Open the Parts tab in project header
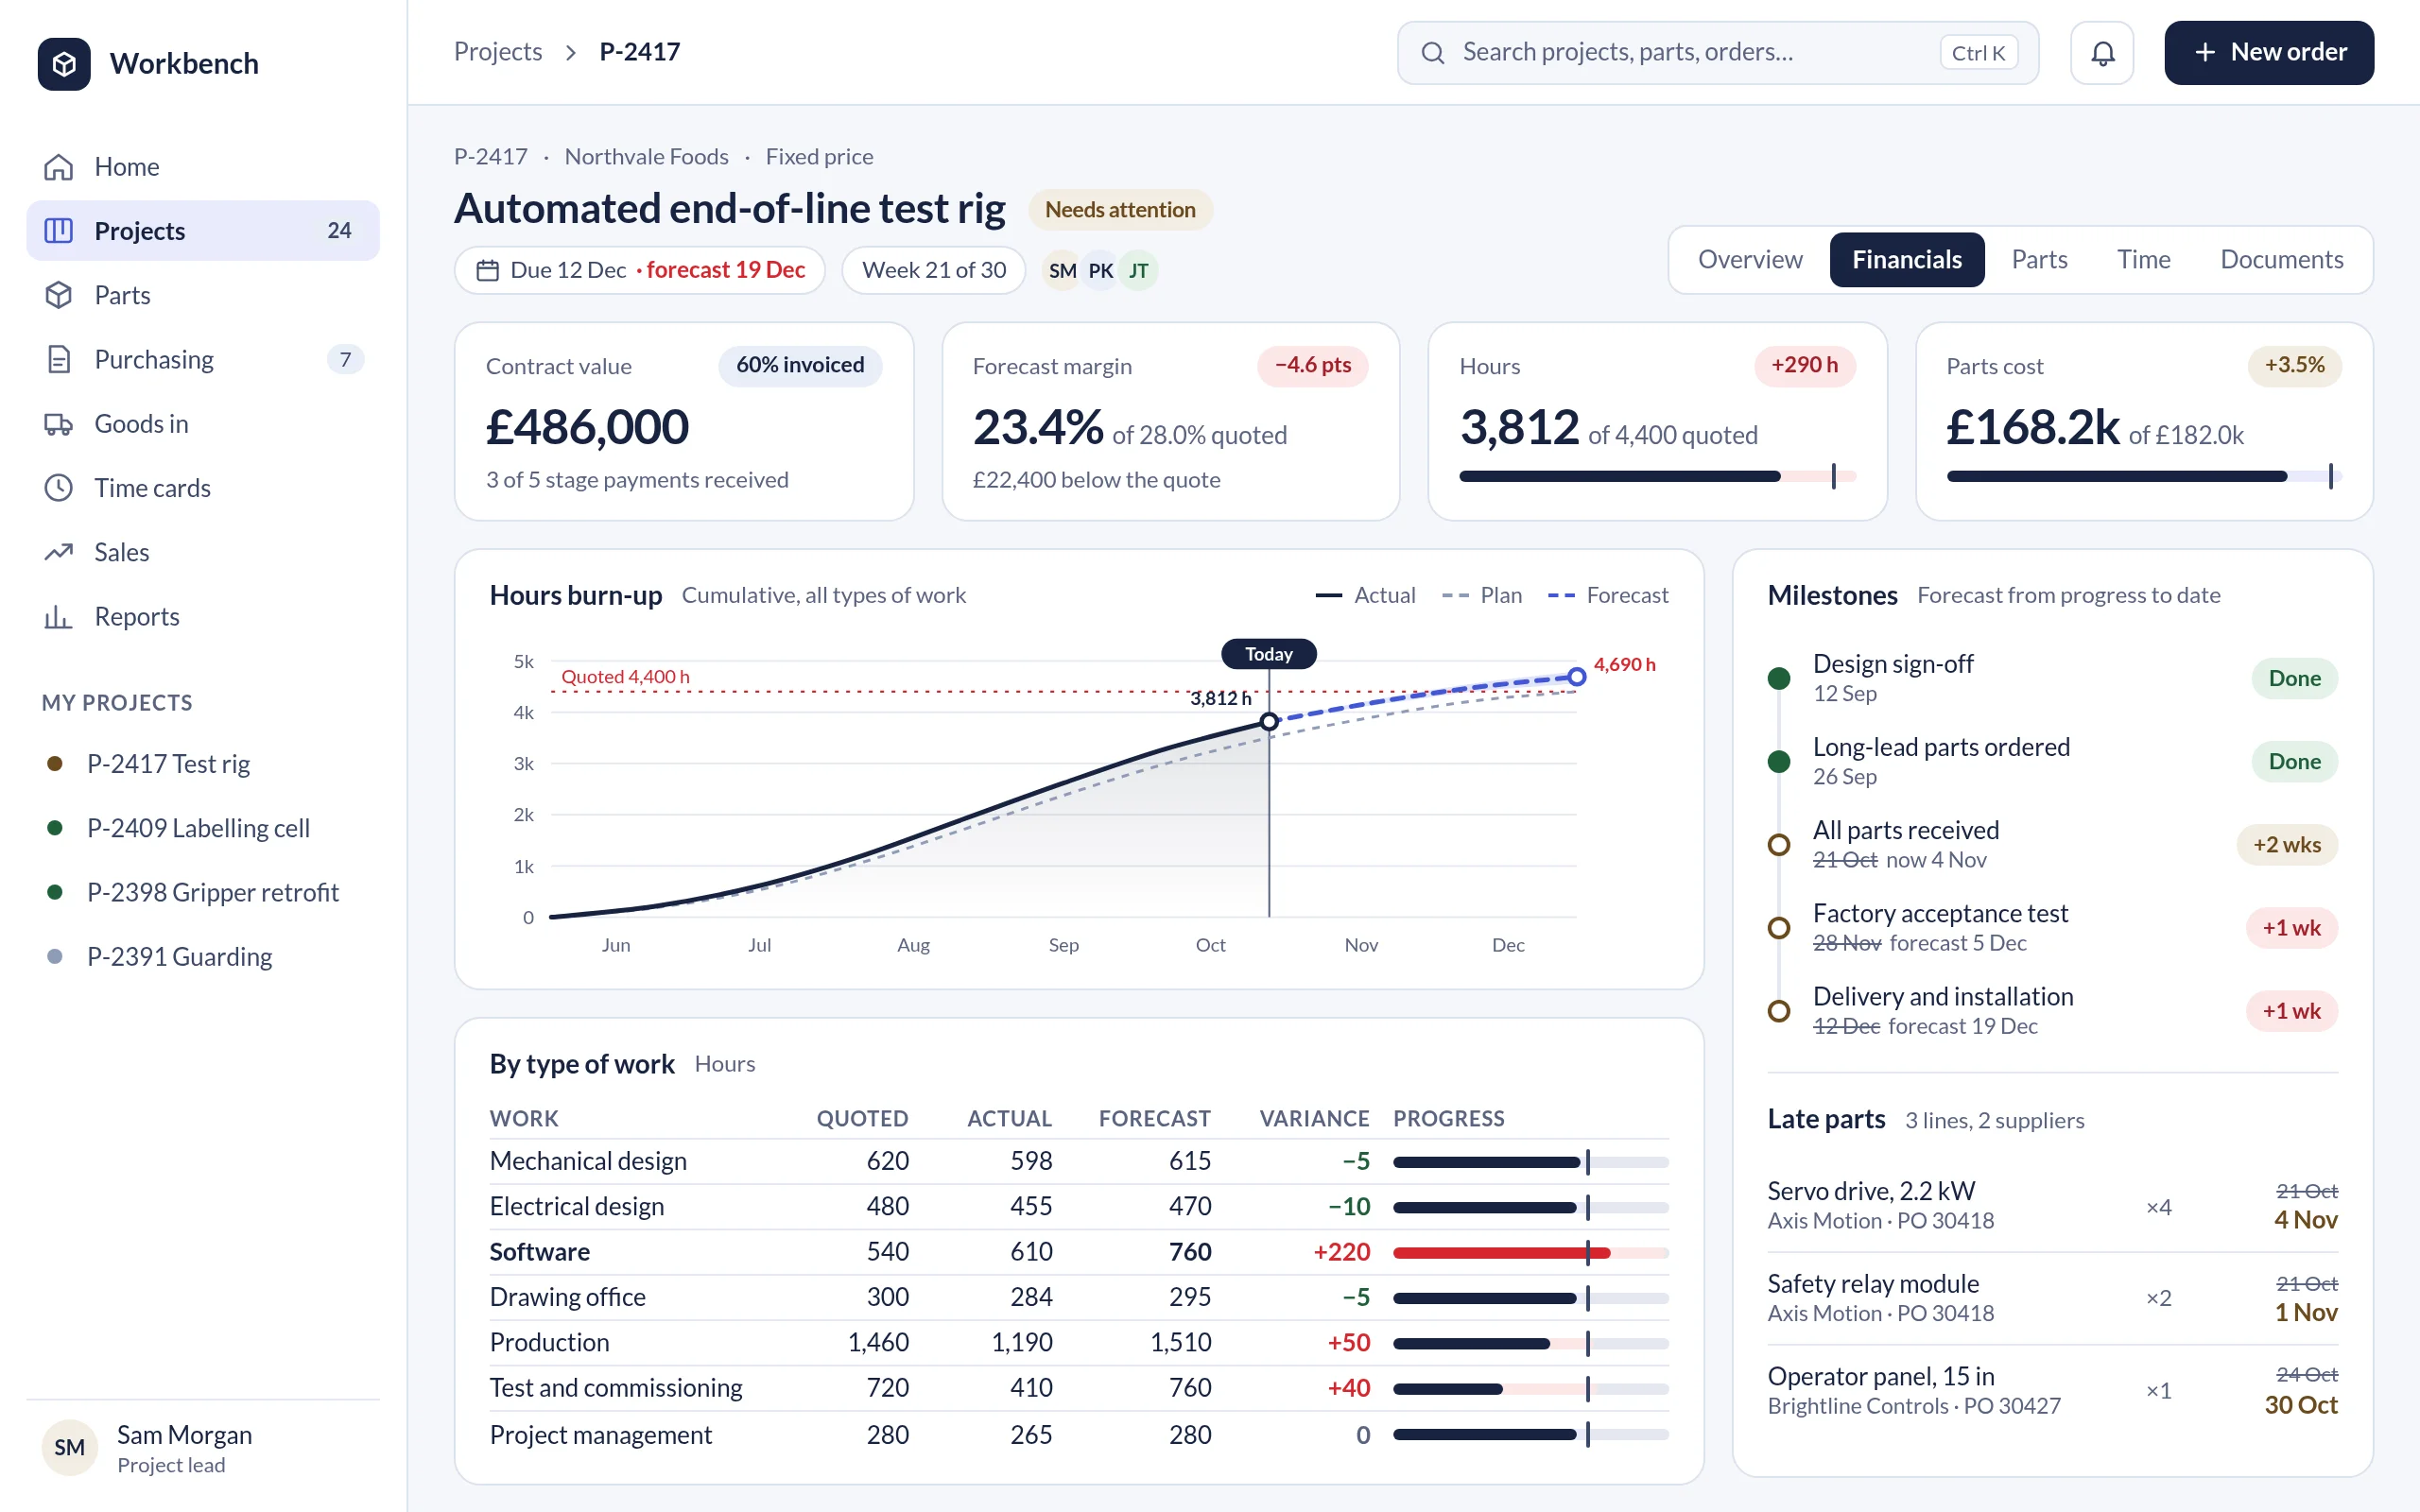Screen dimensions: 2420x1512 2039,260
